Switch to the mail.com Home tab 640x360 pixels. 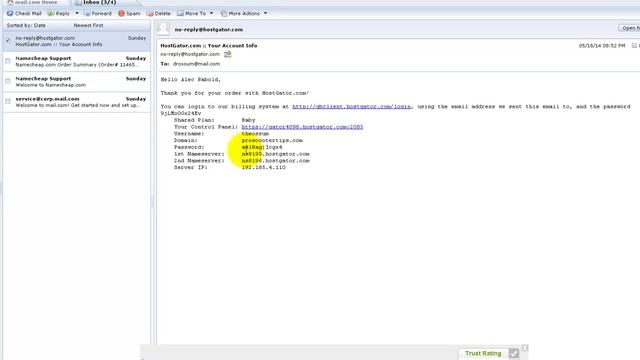pyautogui.click(x=33, y=2)
